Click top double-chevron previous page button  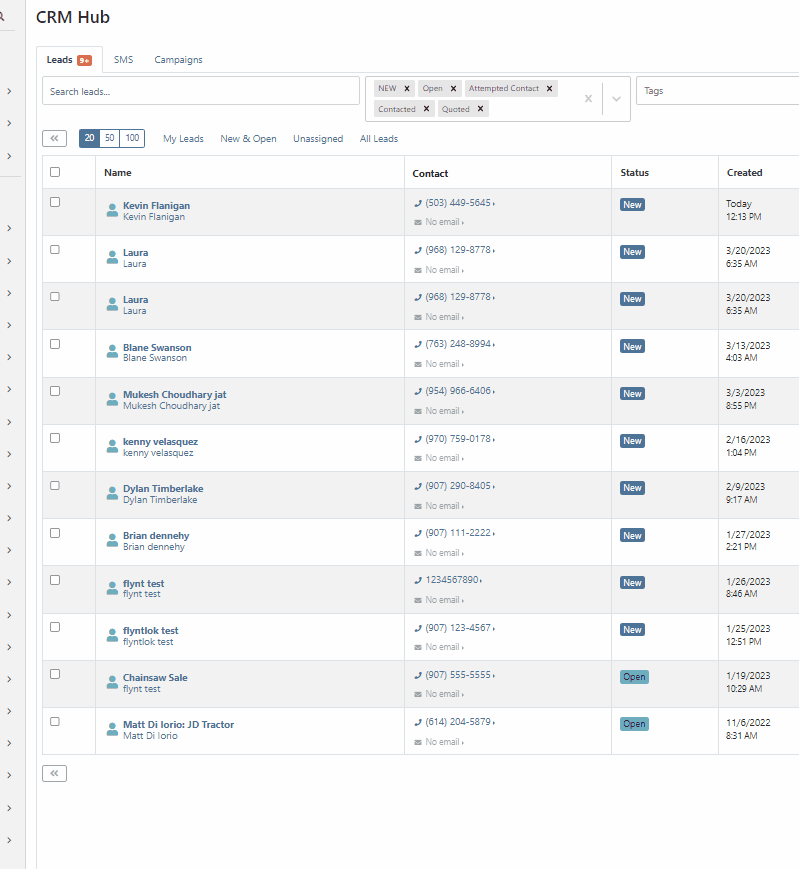(x=54, y=139)
